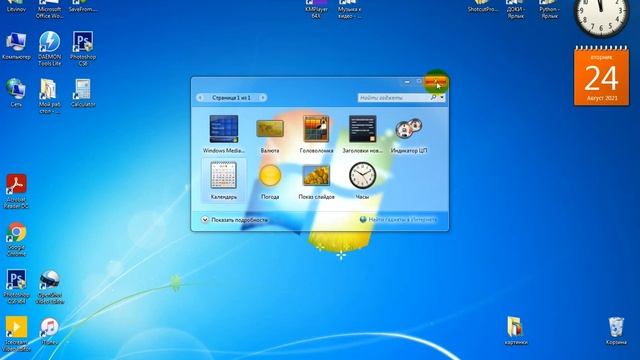Select the Windows Media gadget

pos(224,134)
